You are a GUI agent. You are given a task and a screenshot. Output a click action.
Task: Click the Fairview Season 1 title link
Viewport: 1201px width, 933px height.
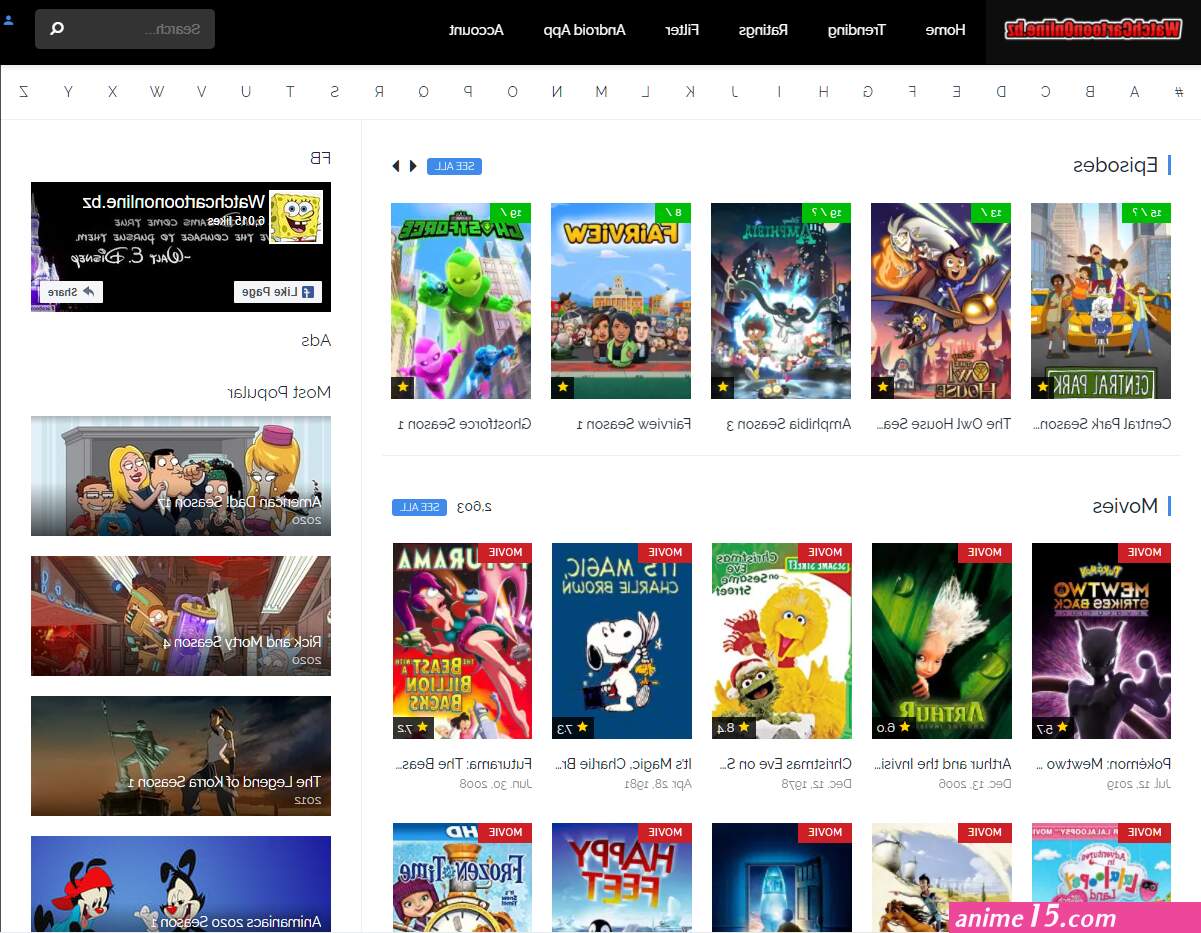[x=634, y=424]
